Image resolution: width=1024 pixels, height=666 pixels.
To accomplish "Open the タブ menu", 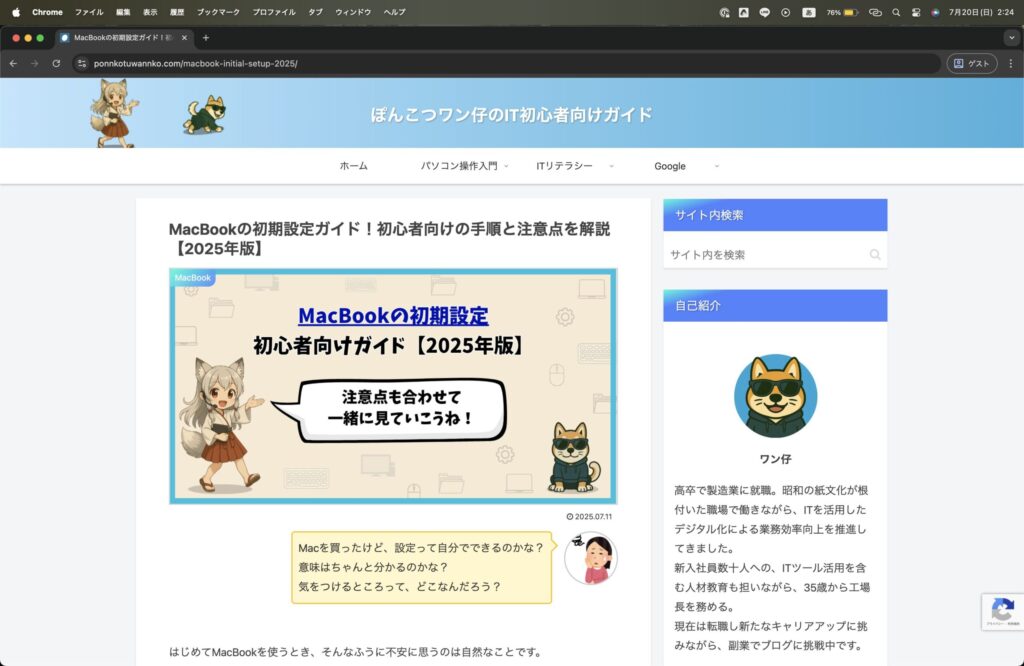I will (x=315, y=12).
